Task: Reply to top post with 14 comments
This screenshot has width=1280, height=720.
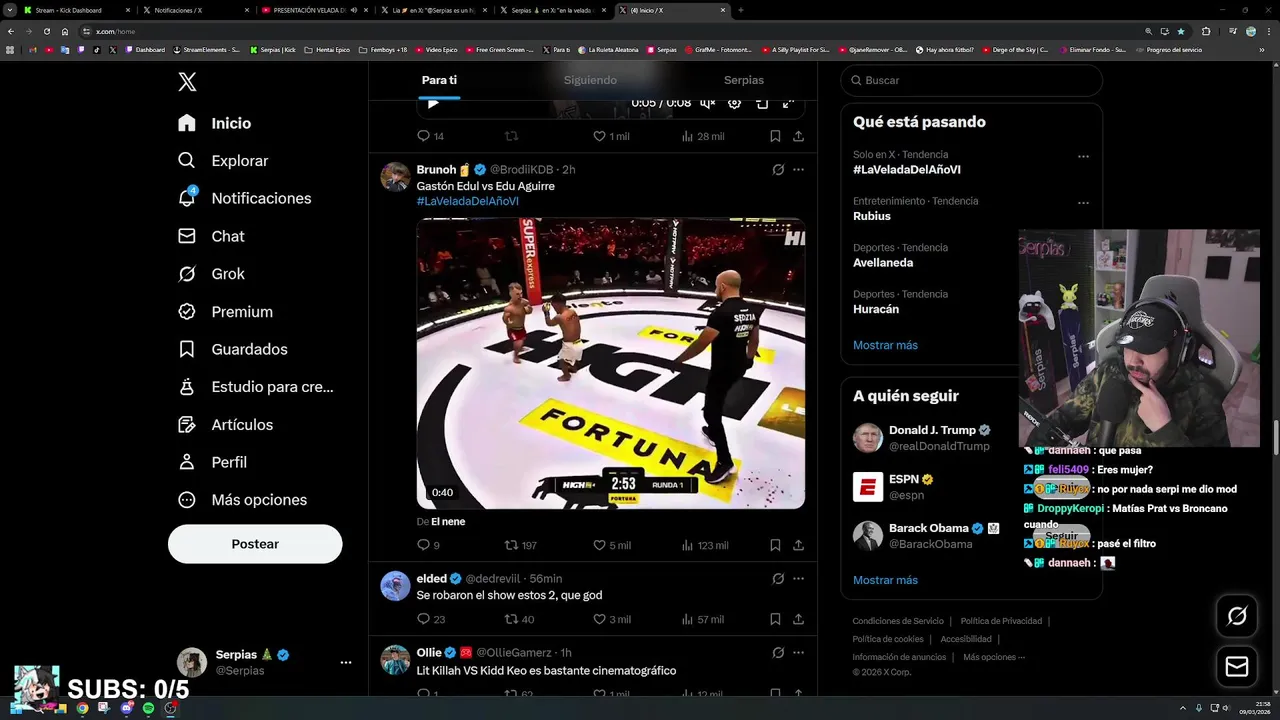Action: [x=430, y=136]
